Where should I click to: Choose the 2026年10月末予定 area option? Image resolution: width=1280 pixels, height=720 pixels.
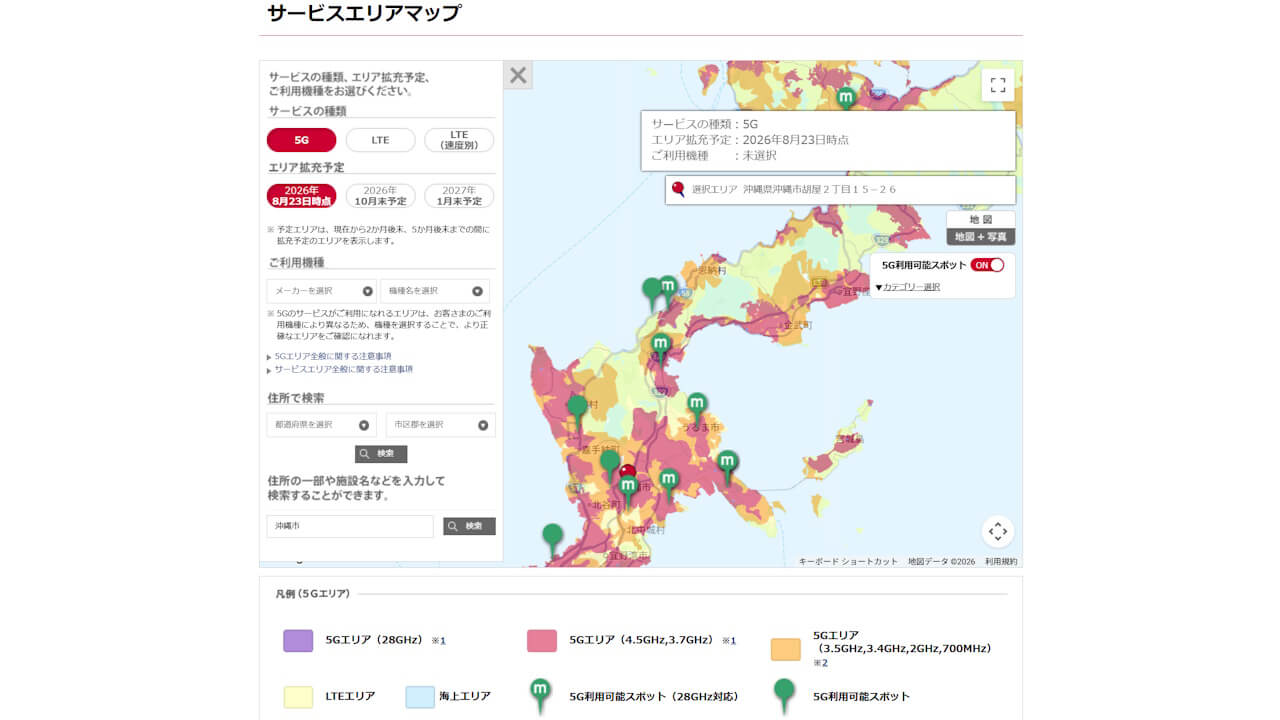[x=380, y=196]
